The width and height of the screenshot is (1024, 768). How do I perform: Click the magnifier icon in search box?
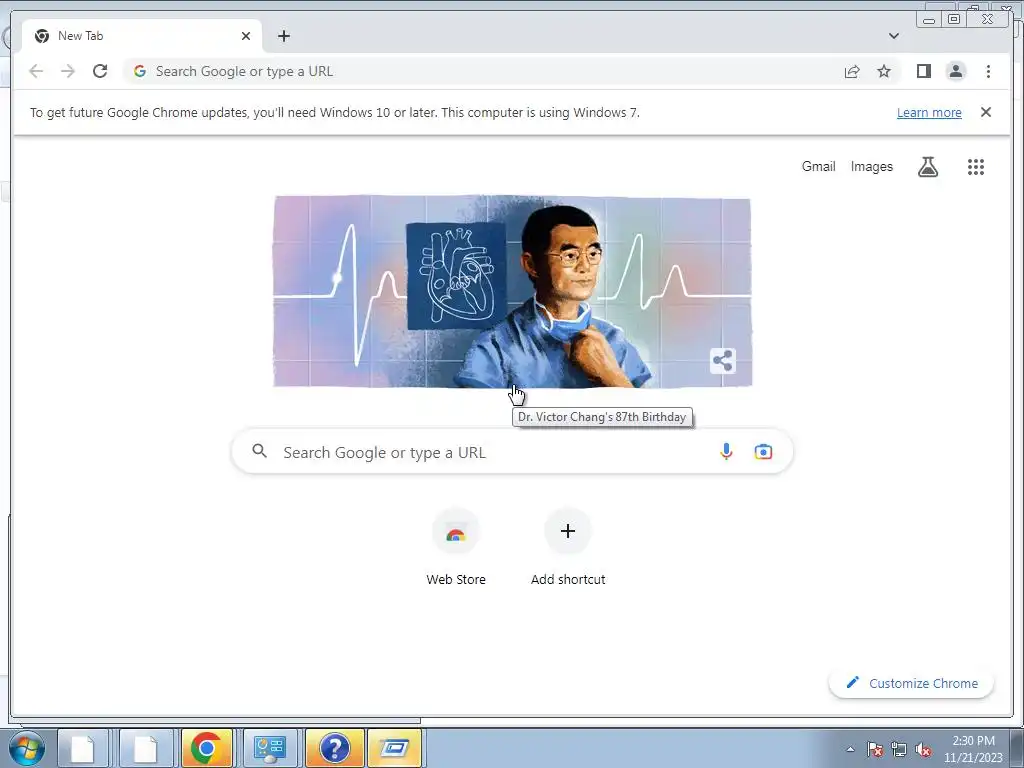pos(259,451)
